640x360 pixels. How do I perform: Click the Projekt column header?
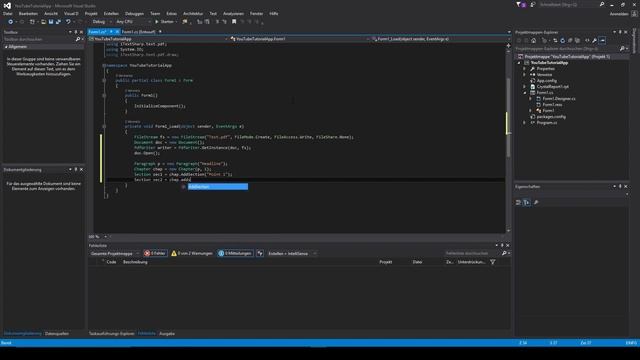tap(386, 262)
